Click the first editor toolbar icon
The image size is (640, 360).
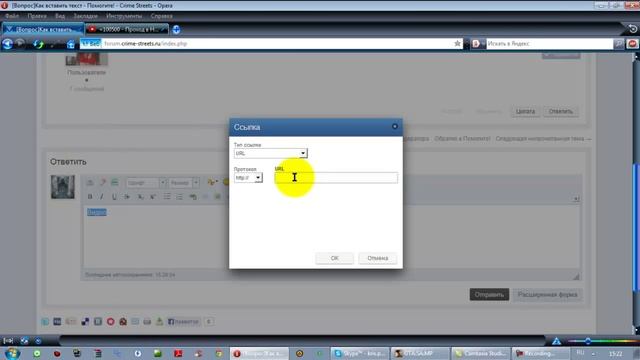[90, 182]
